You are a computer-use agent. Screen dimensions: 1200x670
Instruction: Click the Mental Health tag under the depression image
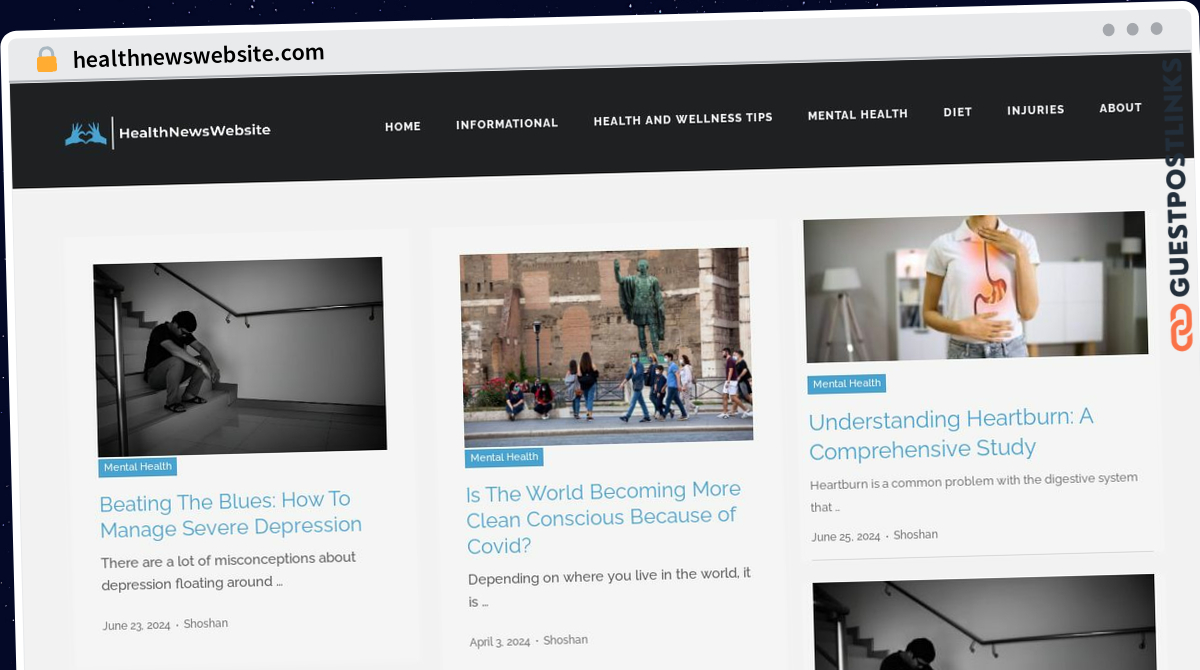(138, 467)
